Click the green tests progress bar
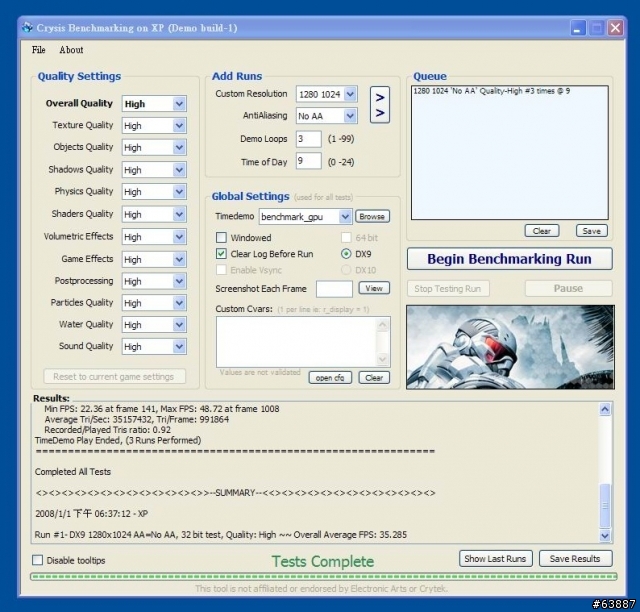Viewport: 640px width, 612px height. (324, 577)
